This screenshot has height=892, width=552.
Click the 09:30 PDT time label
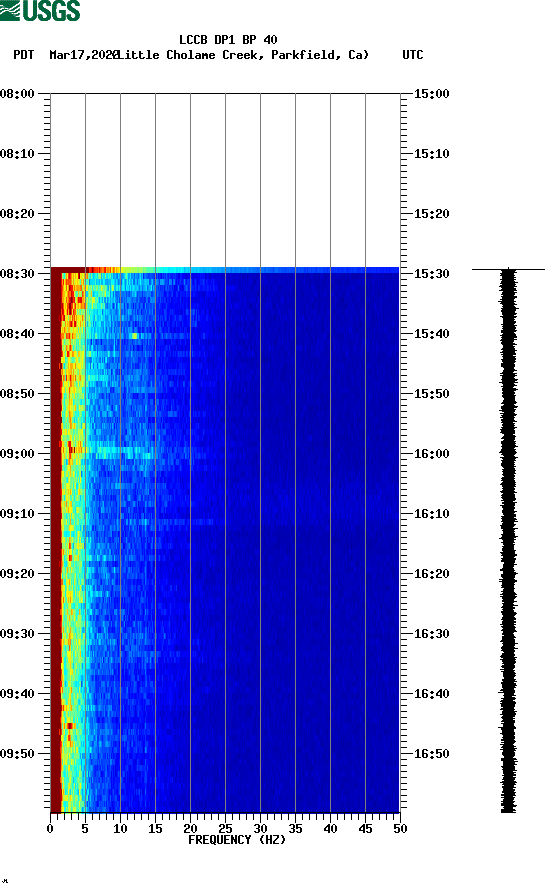(x=18, y=634)
